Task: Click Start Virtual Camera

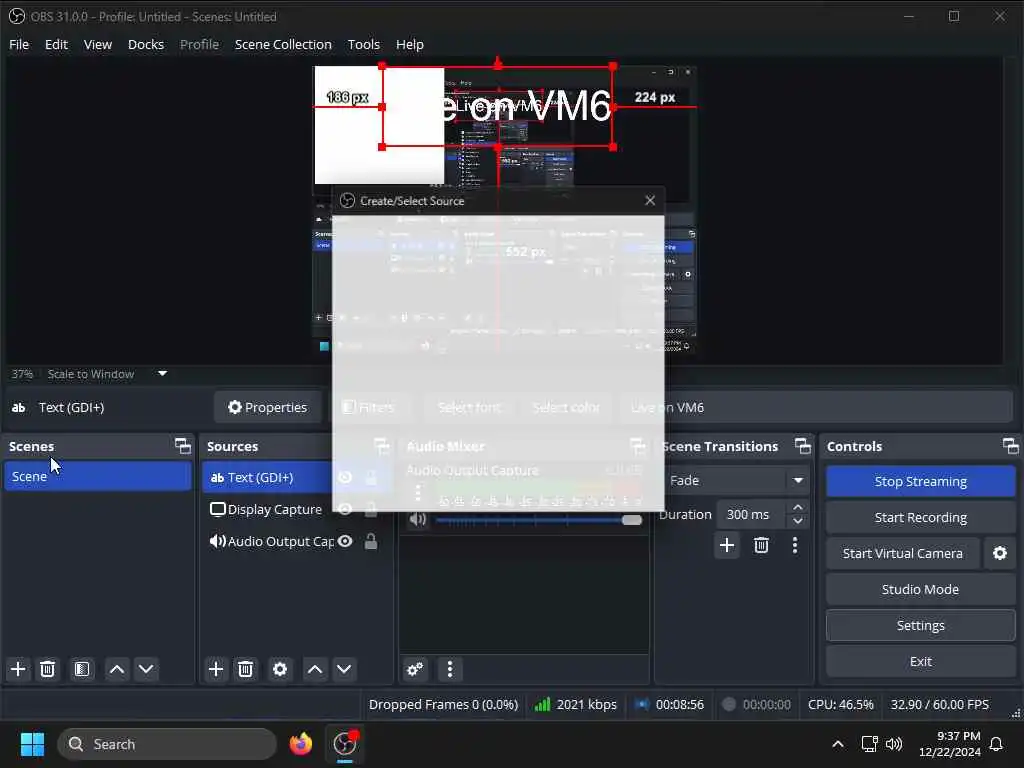Action: click(903, 553)
